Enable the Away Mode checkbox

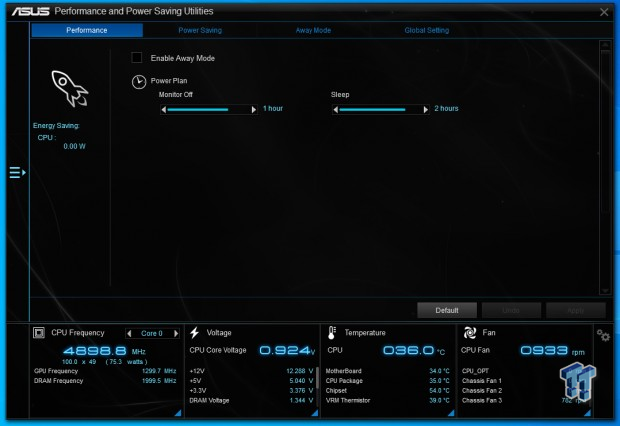[x=137, y=58]
